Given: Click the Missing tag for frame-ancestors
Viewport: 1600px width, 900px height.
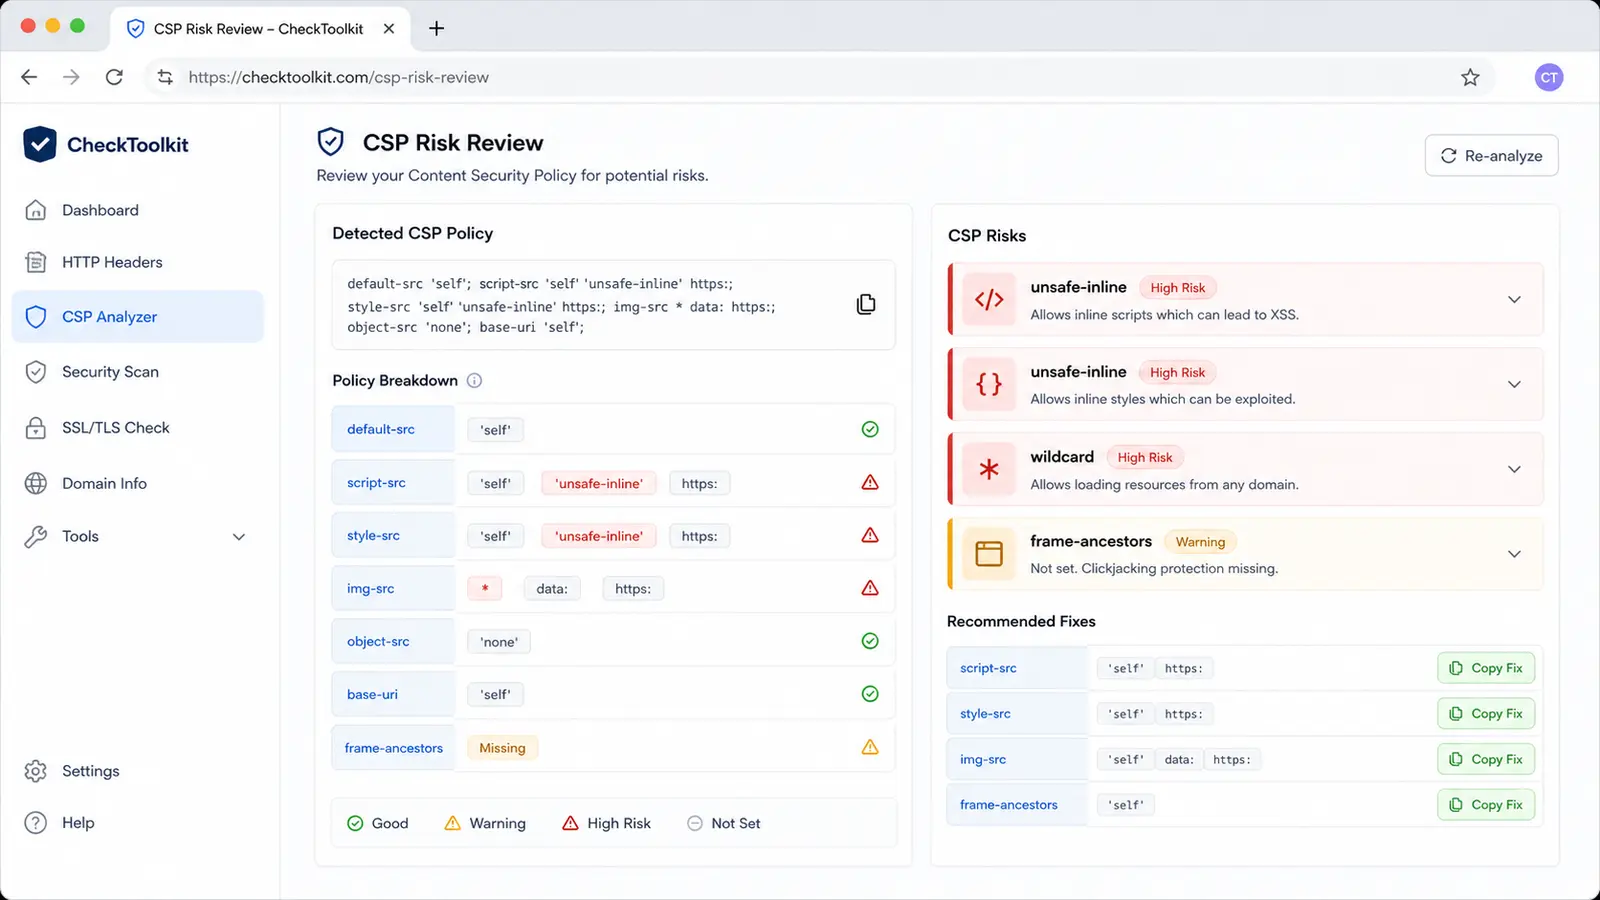Looking at the screenshot, I should tap(502, 748).
